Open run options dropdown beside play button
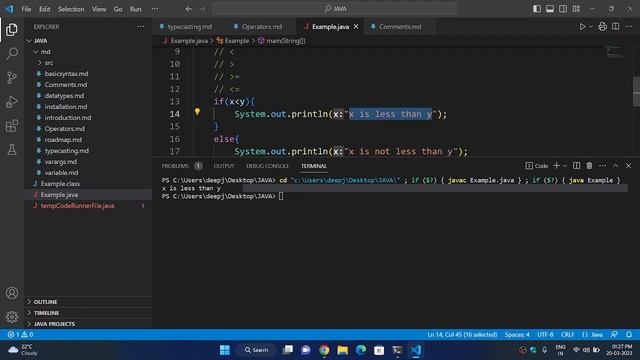This screenshot has width=640, height=360. pos(591,27)
